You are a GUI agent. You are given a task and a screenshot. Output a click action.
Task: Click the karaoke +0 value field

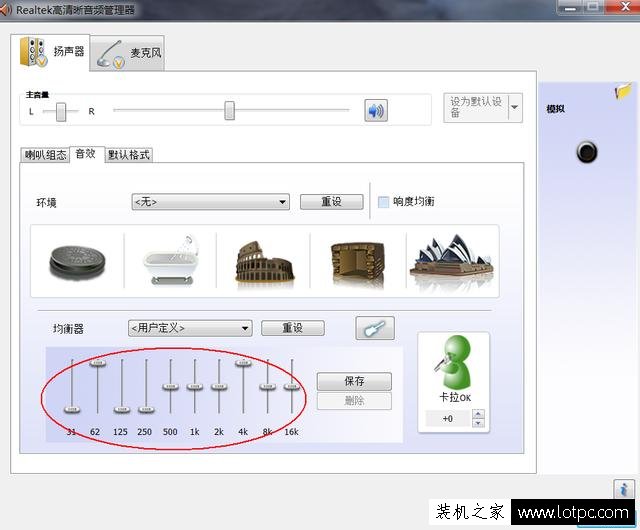click(448, 419)
